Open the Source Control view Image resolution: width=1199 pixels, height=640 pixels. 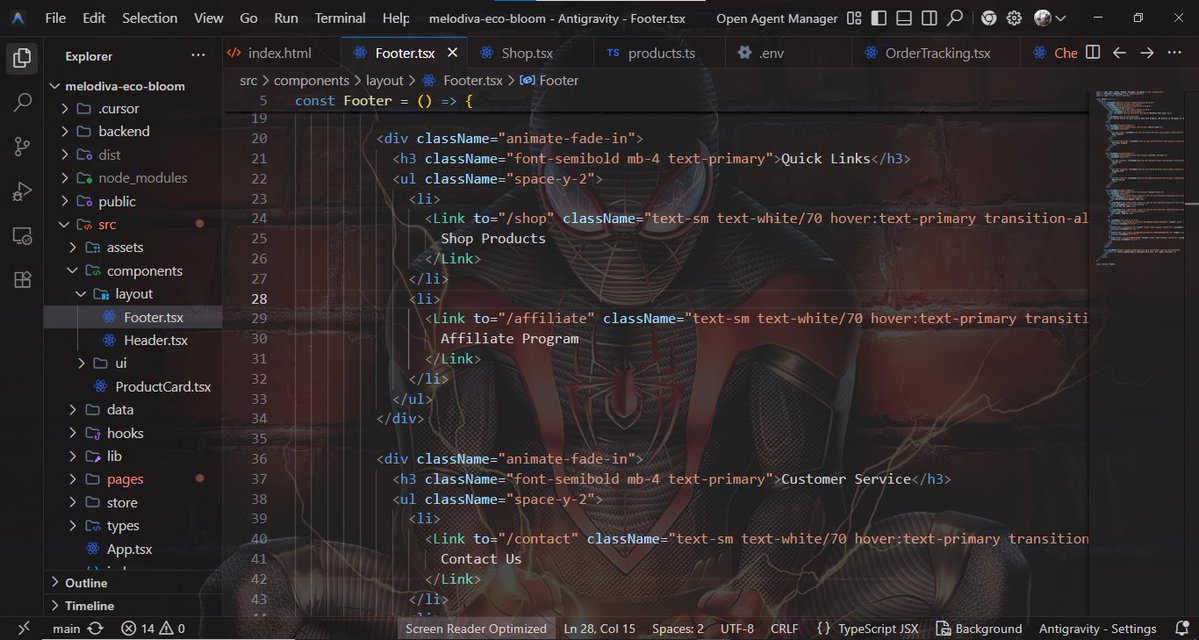click(x=22, y=147)
